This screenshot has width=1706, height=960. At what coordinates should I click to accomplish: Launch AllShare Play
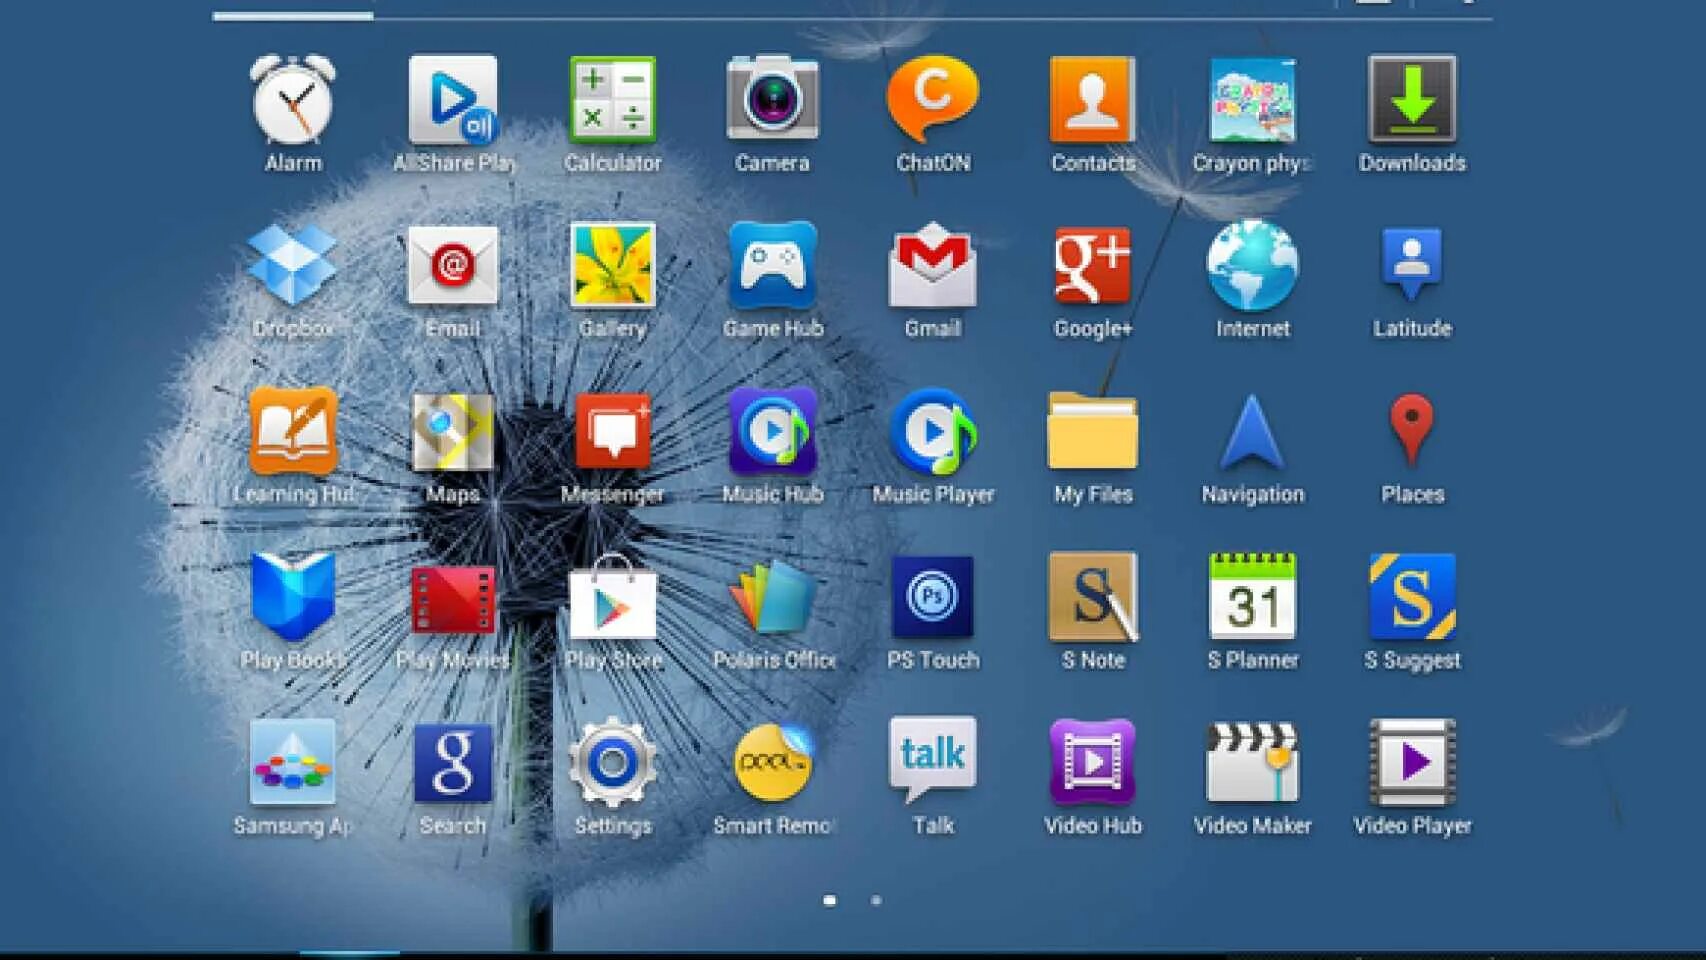tap(453, 101)
